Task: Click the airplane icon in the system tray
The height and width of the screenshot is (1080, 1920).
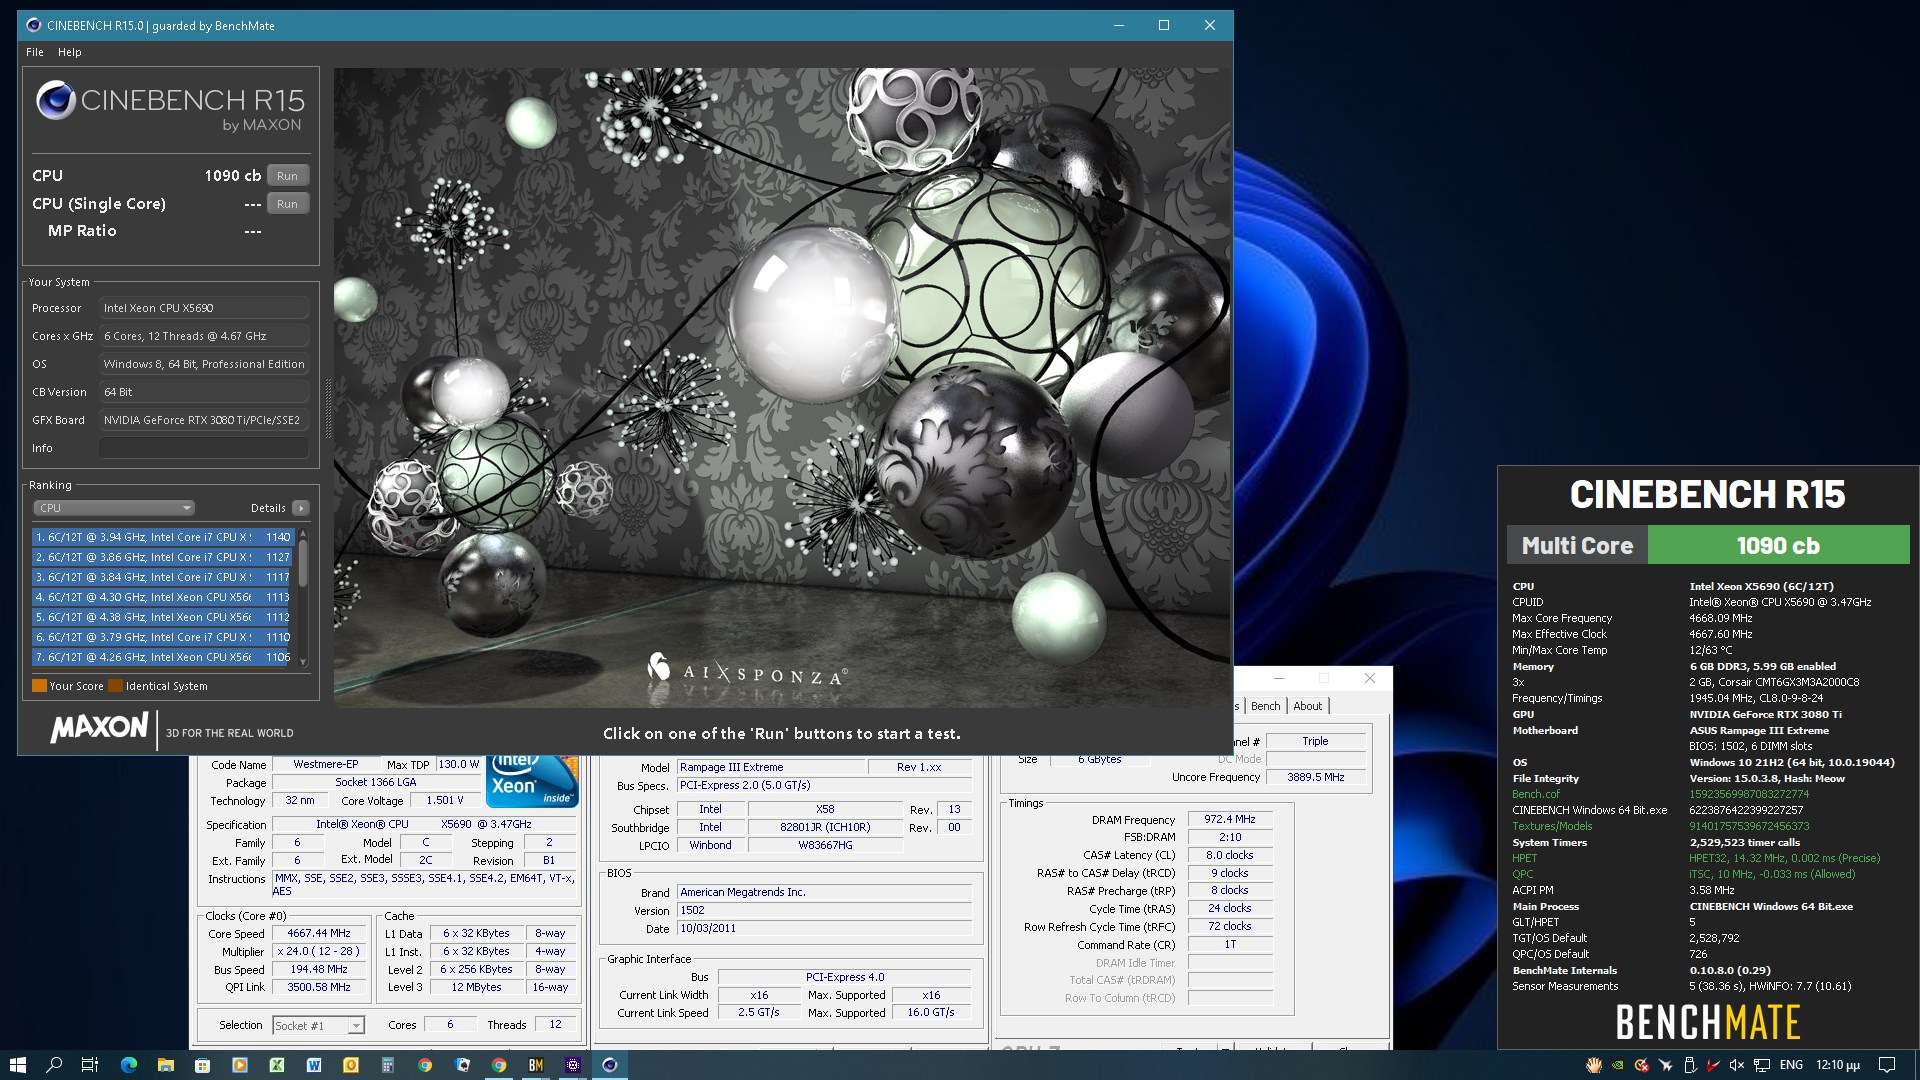Action: coord(1666,1065)
